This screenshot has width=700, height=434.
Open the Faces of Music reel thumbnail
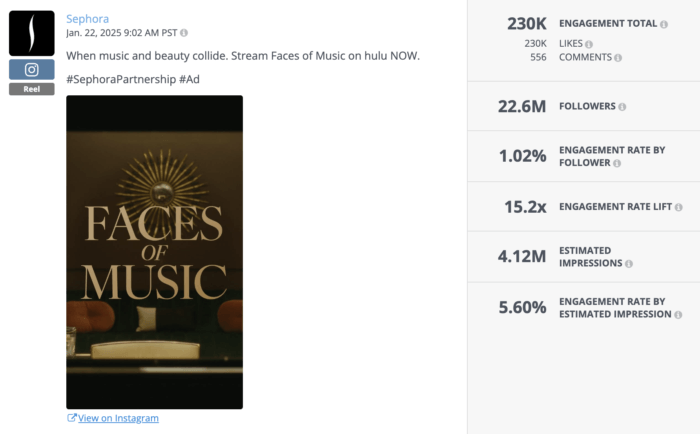point(154,252)
